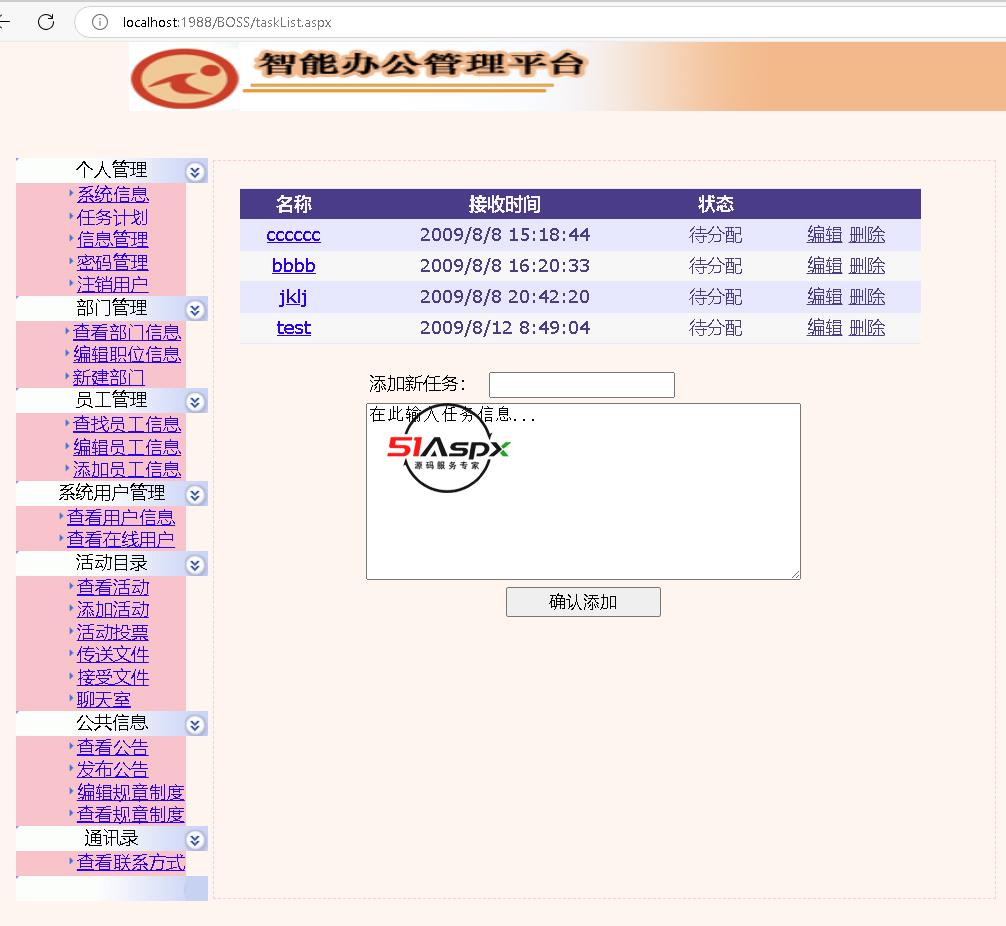
Task: Click the 接收时间 column header
Action: pos(504,204)
